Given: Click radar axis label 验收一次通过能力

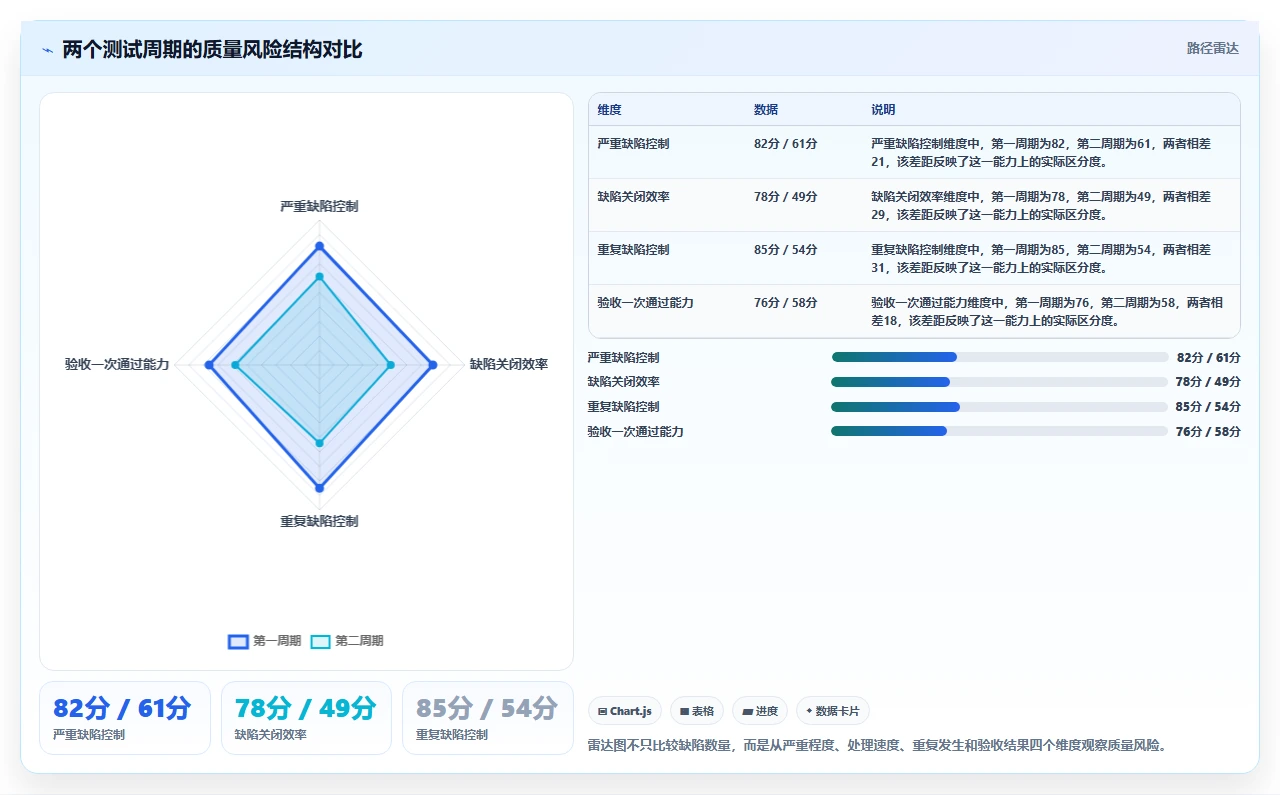Looking at the screenshot, I should [117, 365].
